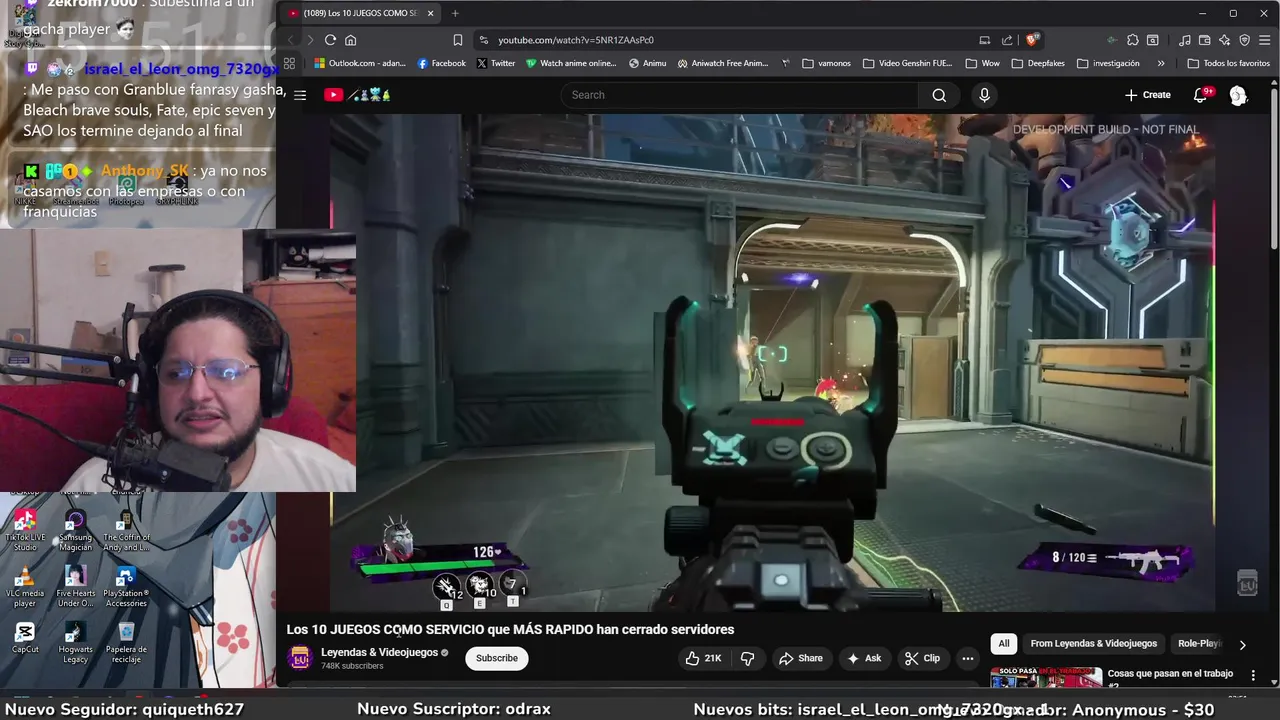Open a new browser tab
This screenshot has width=1280, height=720.
(x=455, y=13)
